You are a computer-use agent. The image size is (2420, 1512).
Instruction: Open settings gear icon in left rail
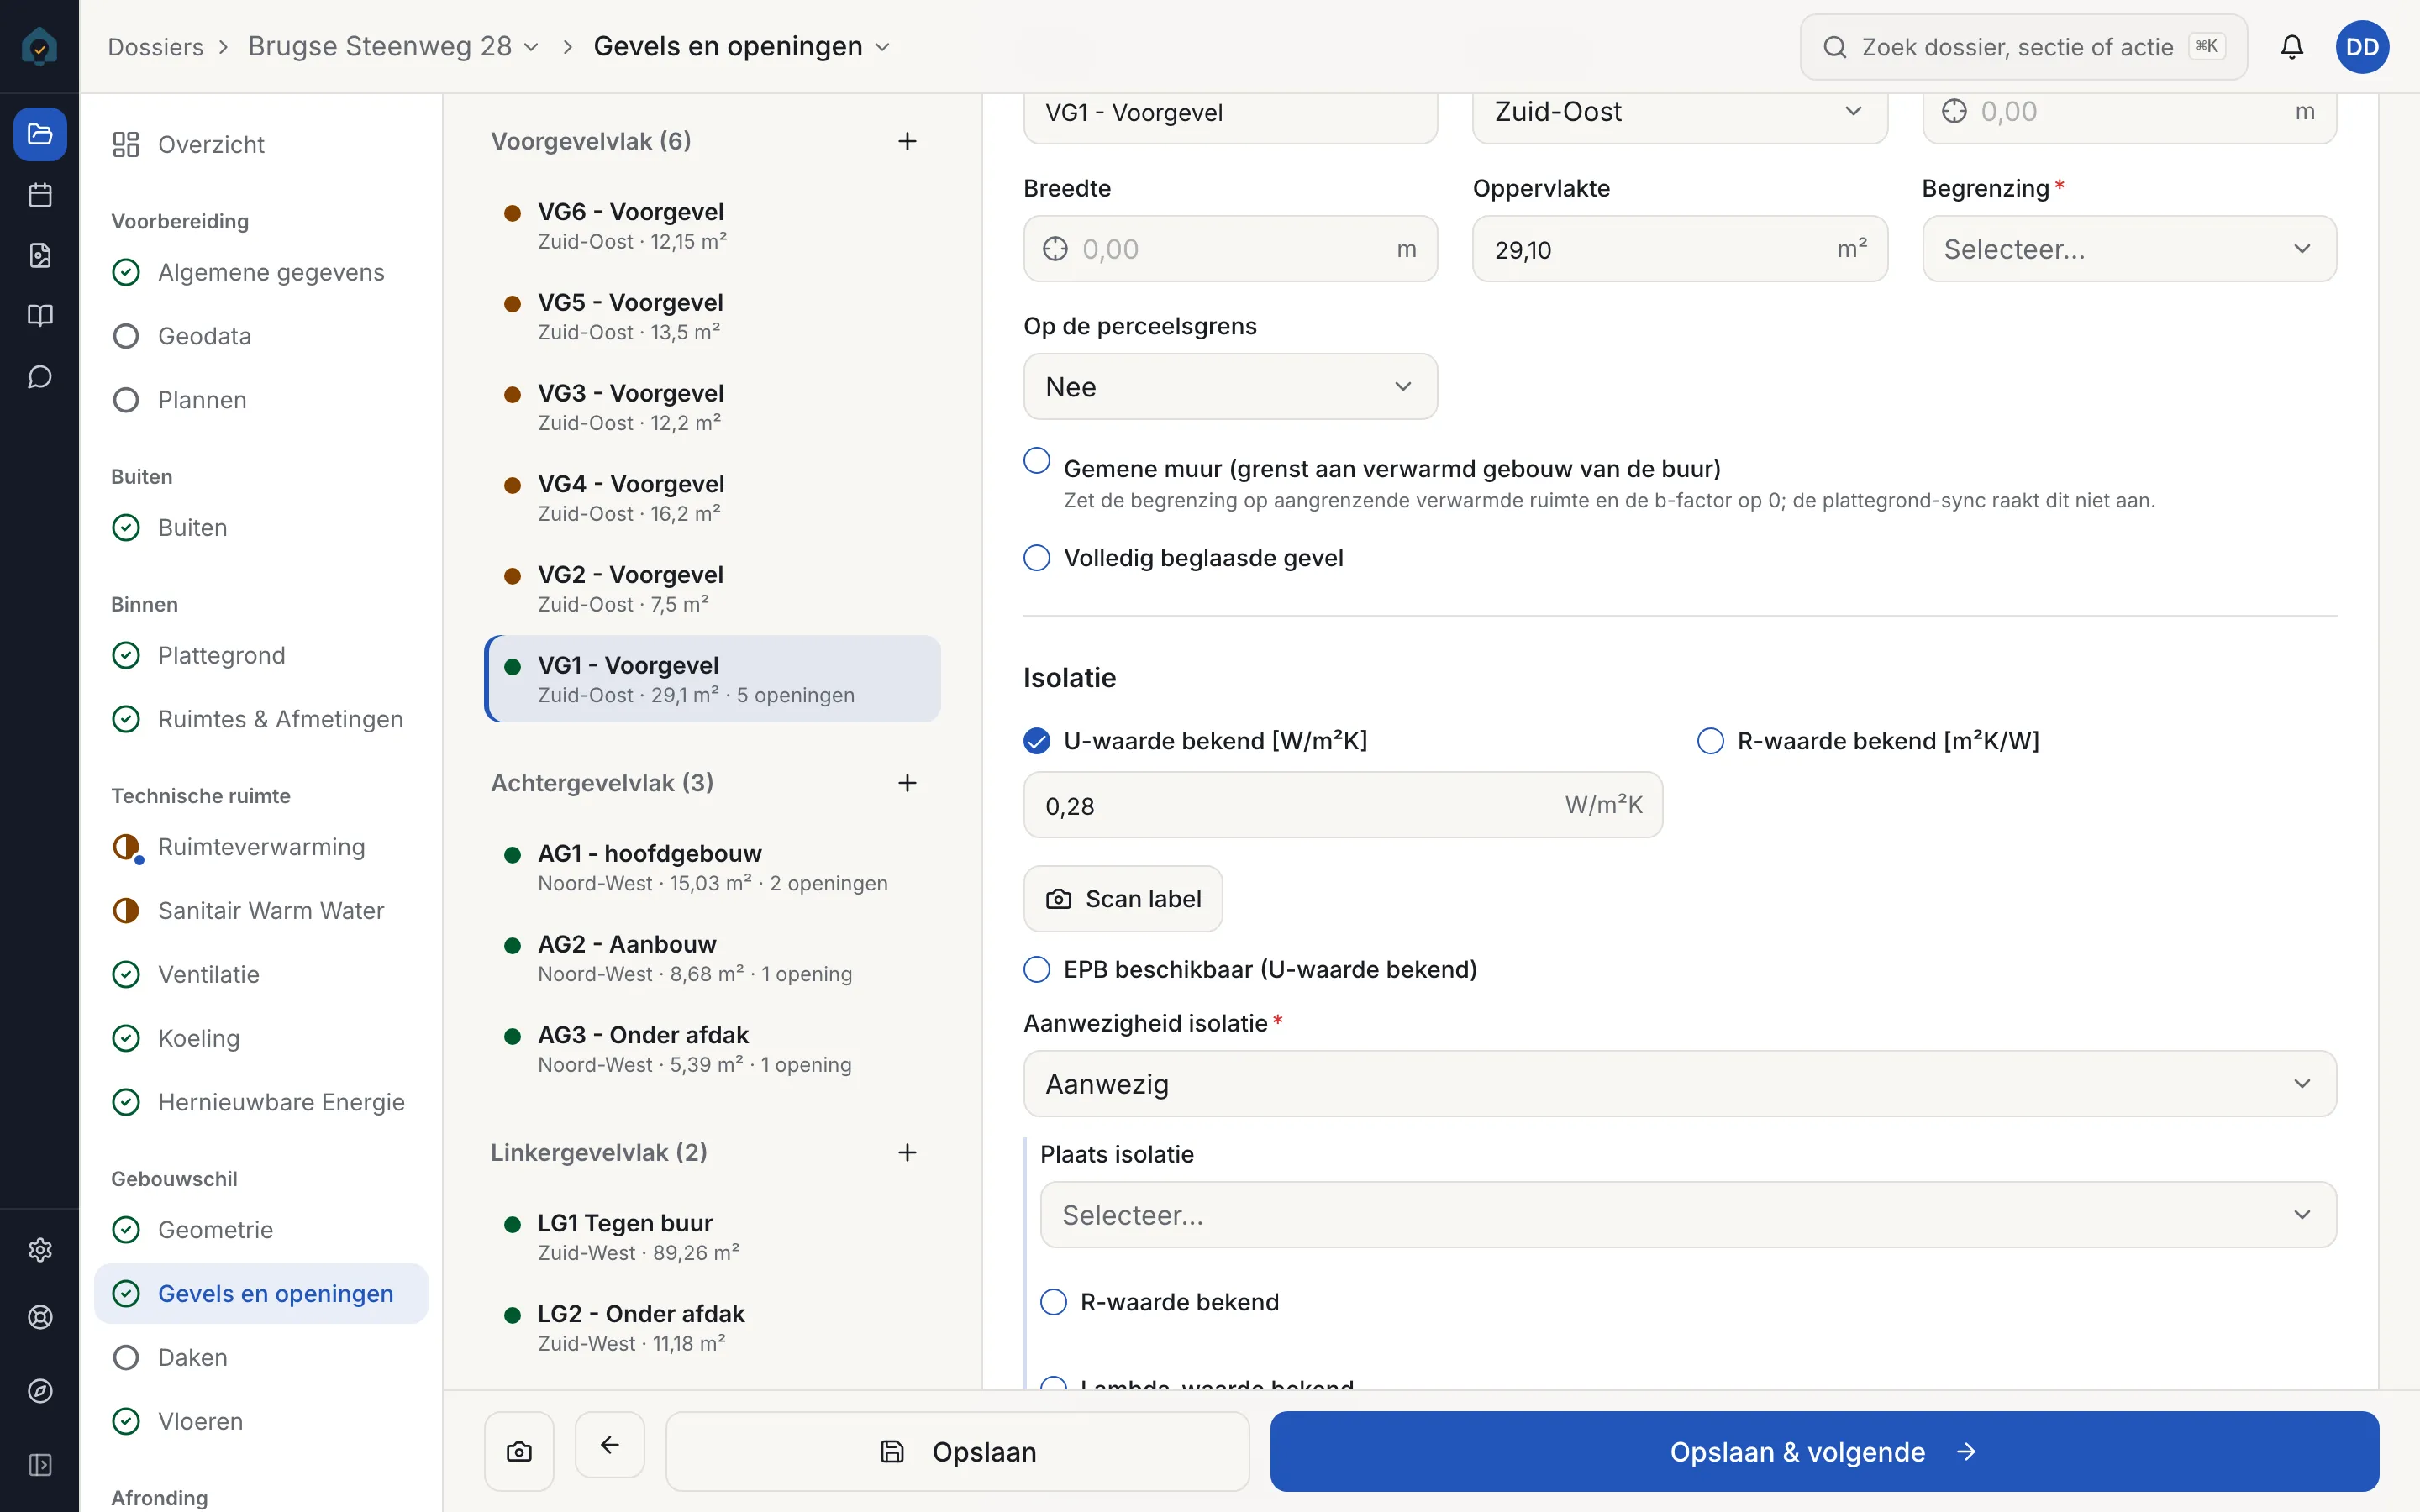(x=40, y=1250)
